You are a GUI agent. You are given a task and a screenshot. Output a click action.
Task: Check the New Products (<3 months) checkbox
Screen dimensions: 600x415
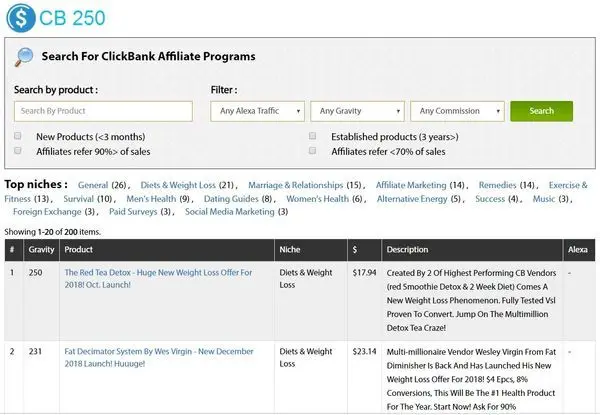[18, 136]
